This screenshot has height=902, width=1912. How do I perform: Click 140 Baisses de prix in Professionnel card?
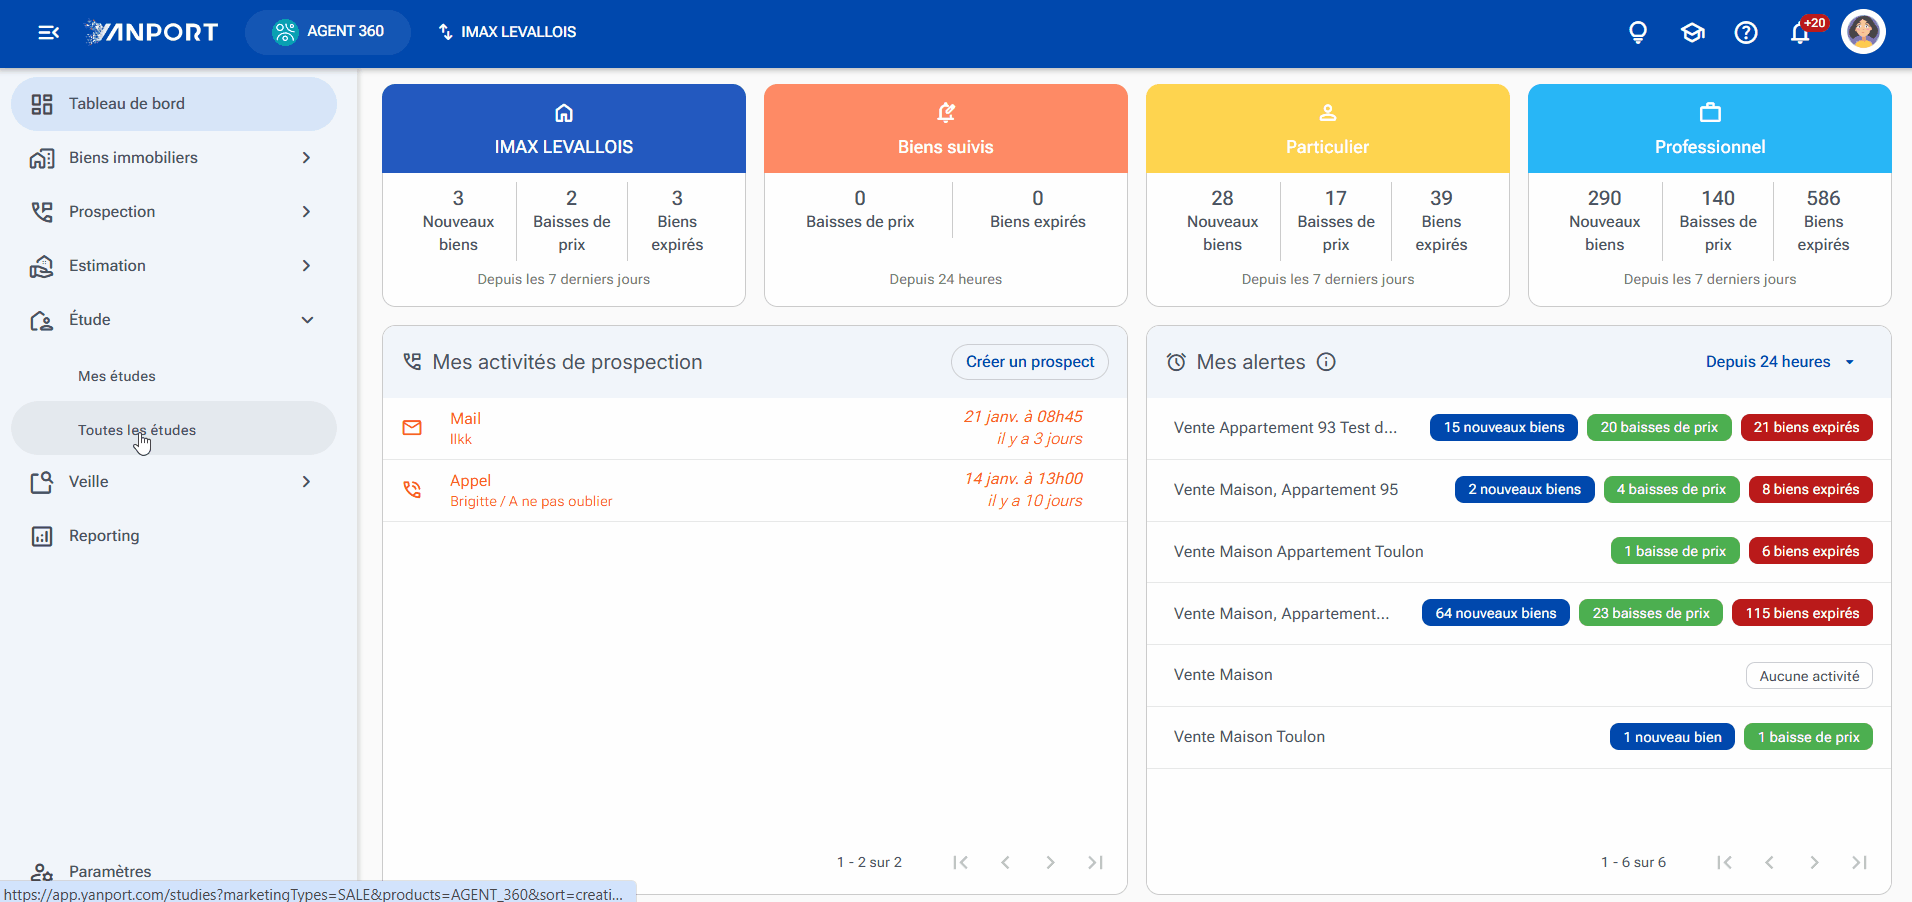(x=1718, y=221)
